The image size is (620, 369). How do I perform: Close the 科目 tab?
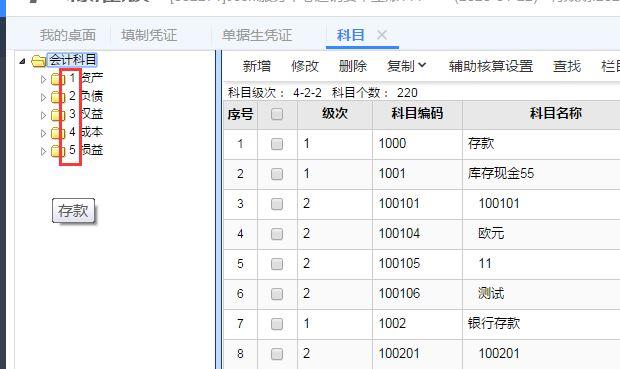(382, 35)
